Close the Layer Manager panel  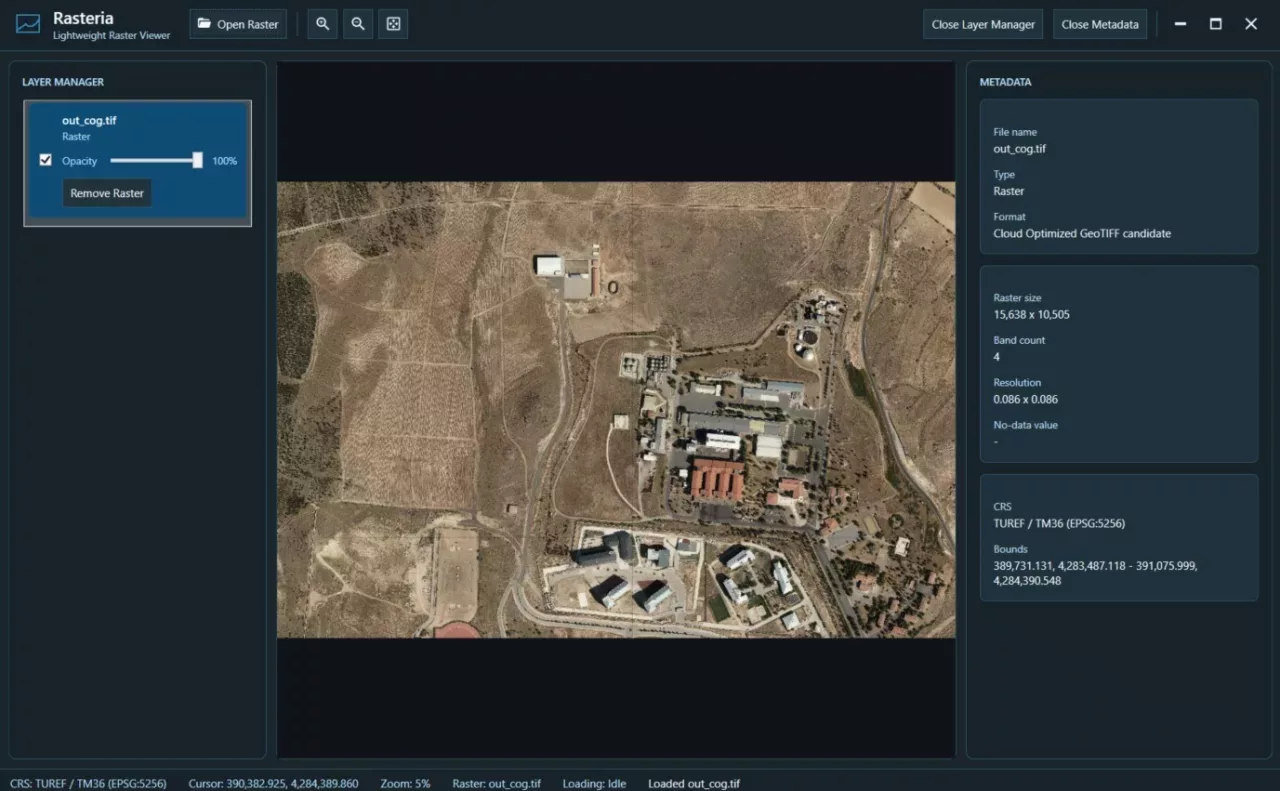point(983,24)
